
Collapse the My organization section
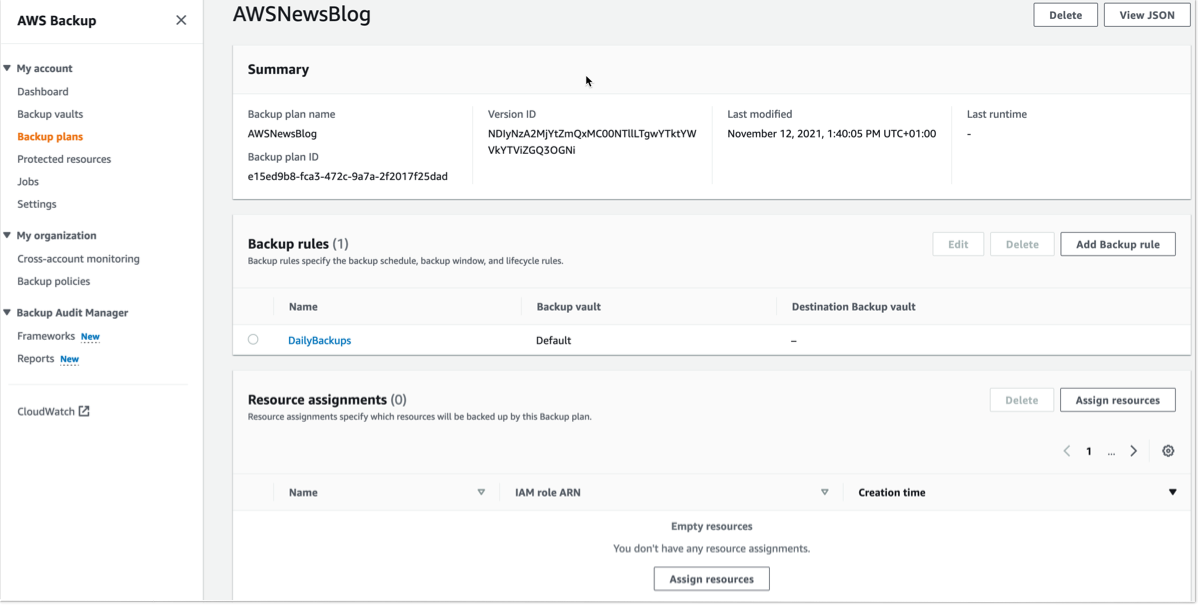tap(9, 235)
